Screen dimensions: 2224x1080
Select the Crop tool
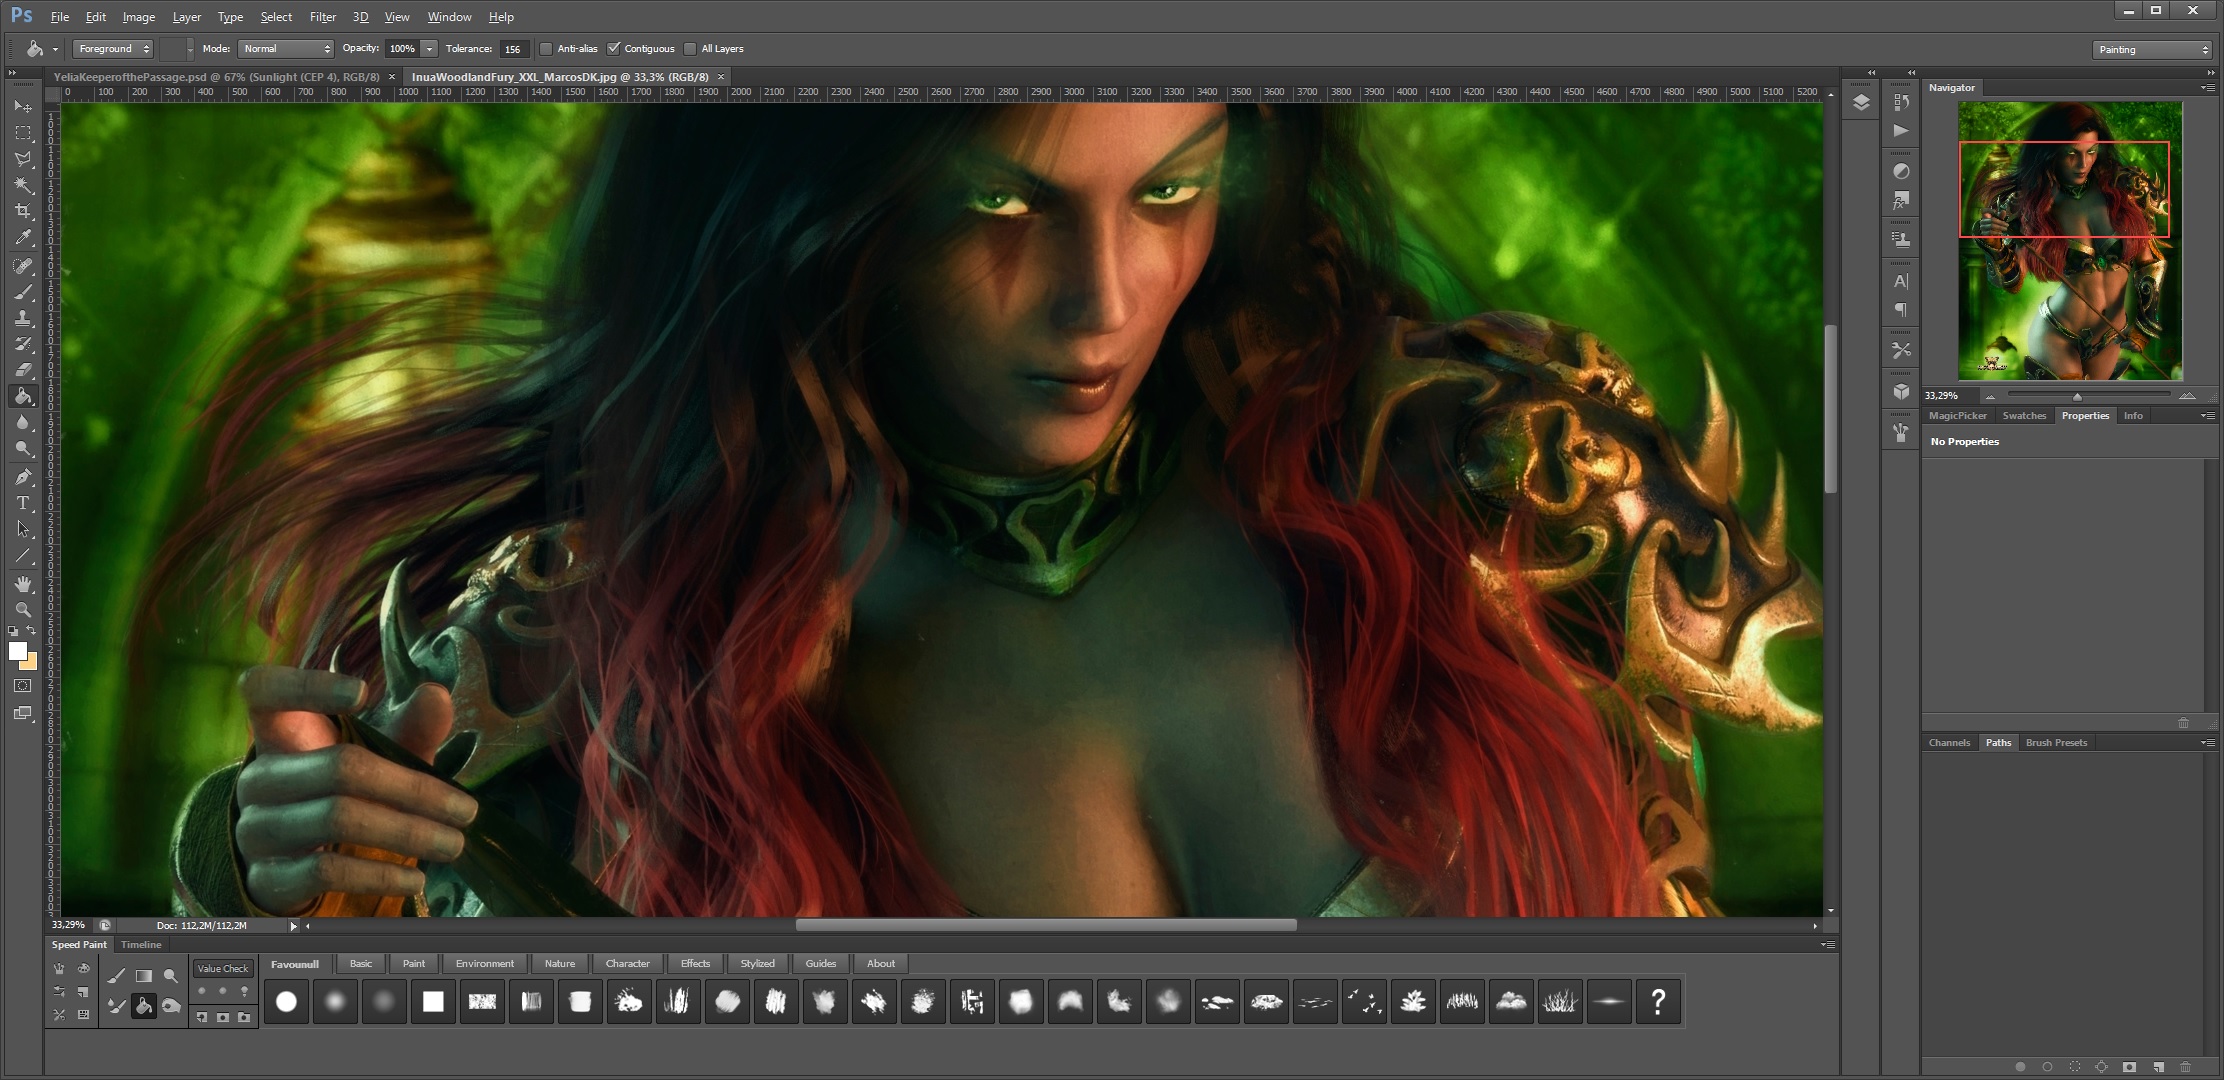[x=23, y=211]
